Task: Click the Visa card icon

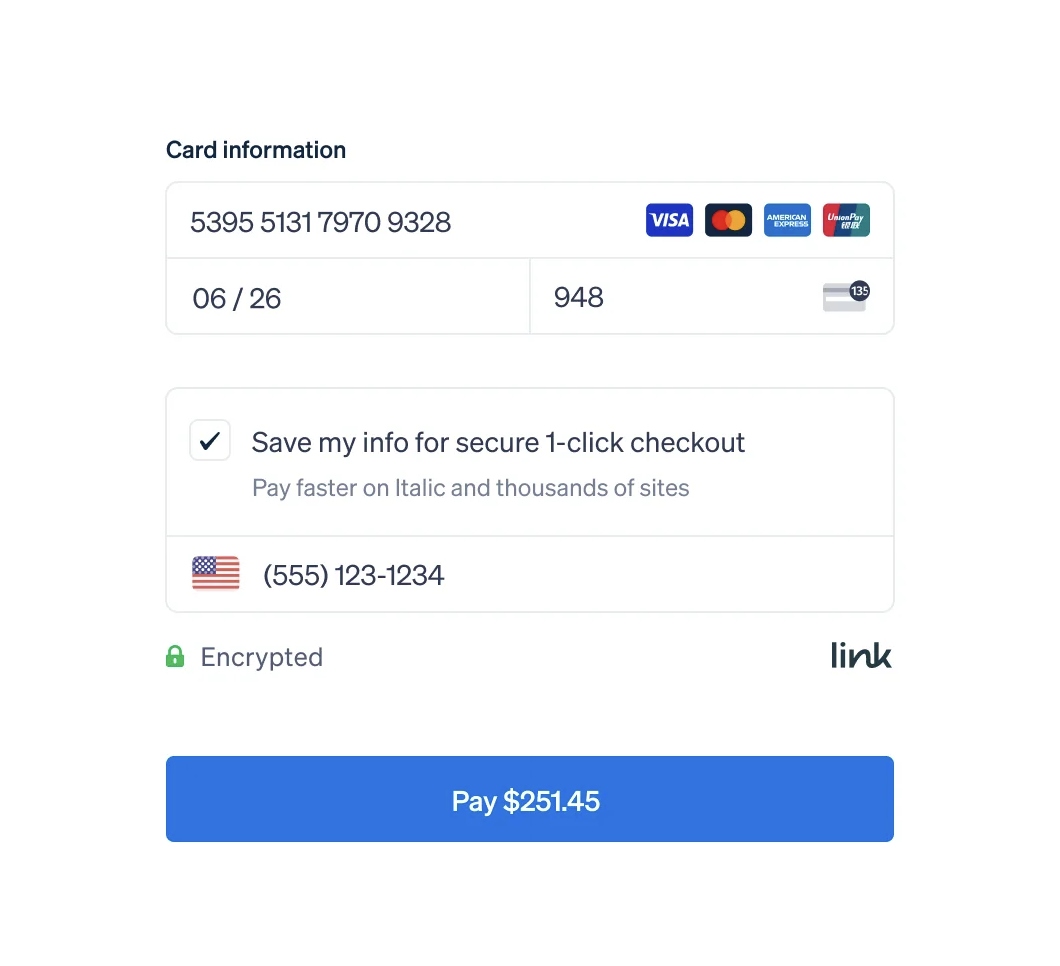Action: click(669, 220)
